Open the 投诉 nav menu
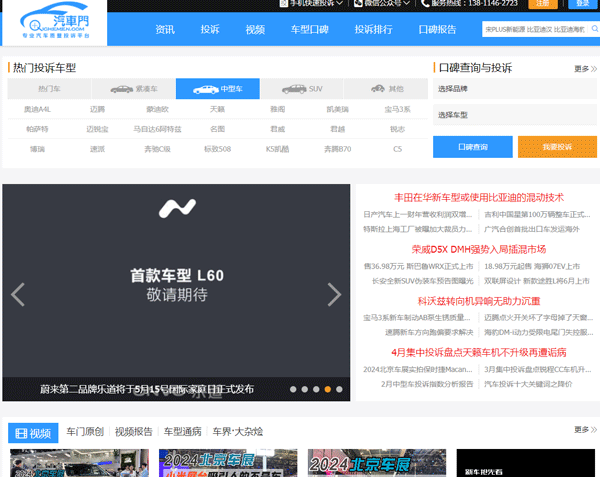 (x=210, y=29)
